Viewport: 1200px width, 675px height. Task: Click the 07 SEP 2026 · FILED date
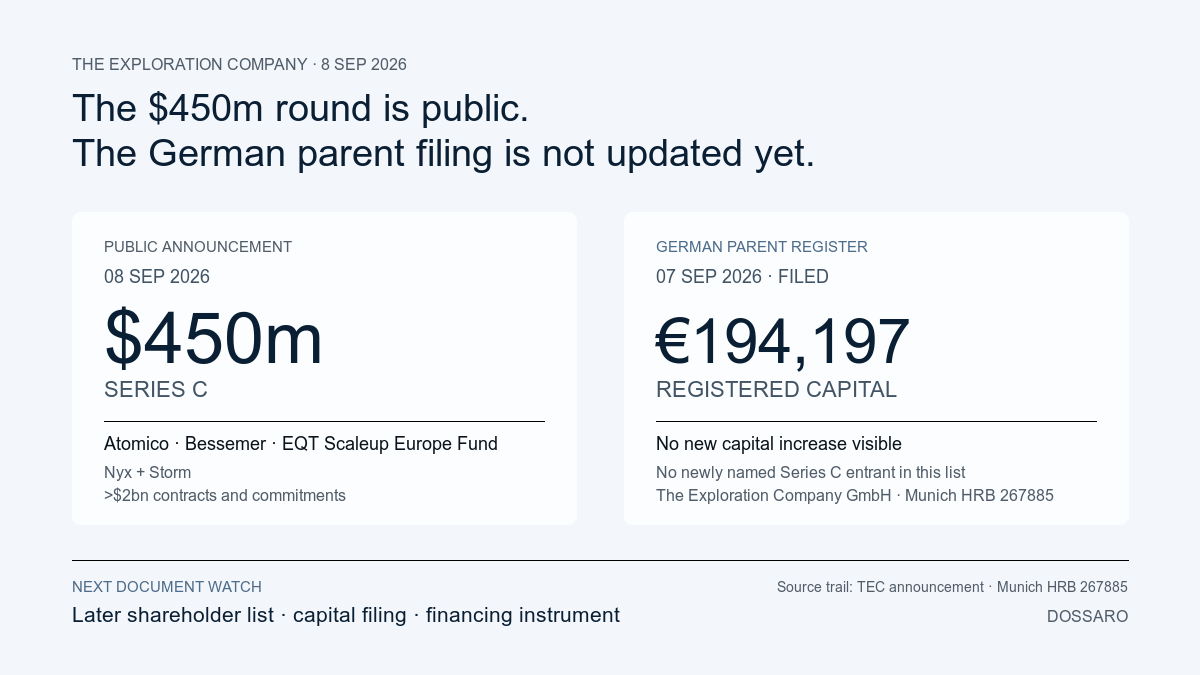click(x=742, y=277)
